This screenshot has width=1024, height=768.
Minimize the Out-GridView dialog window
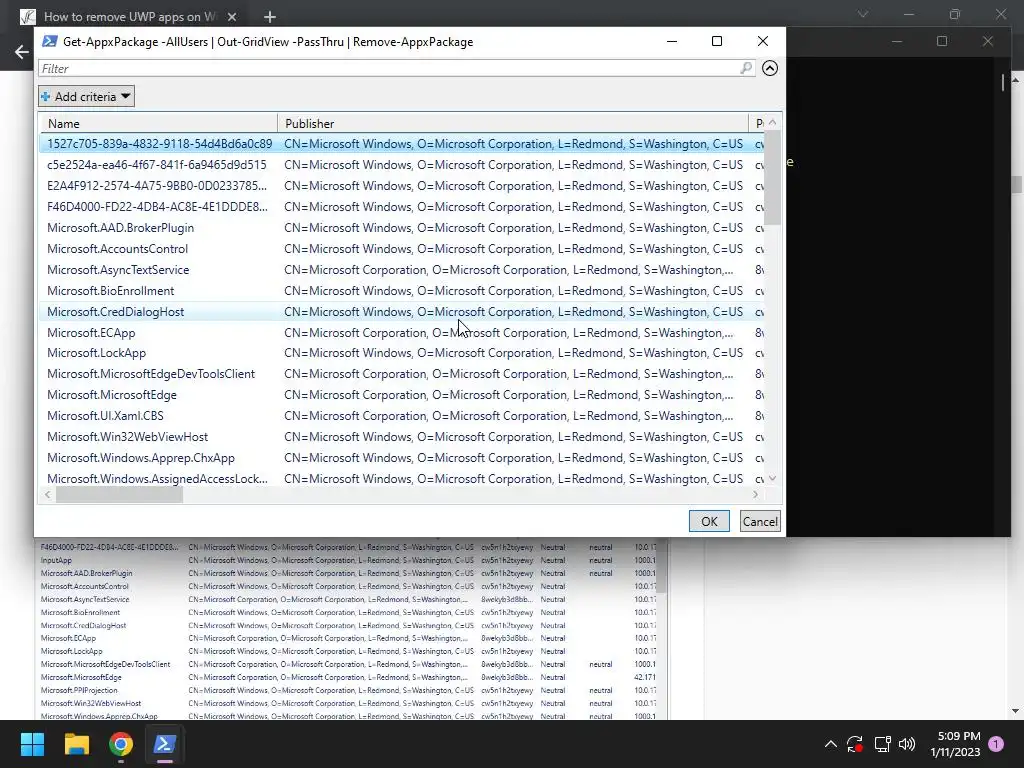tap(671, 41)
